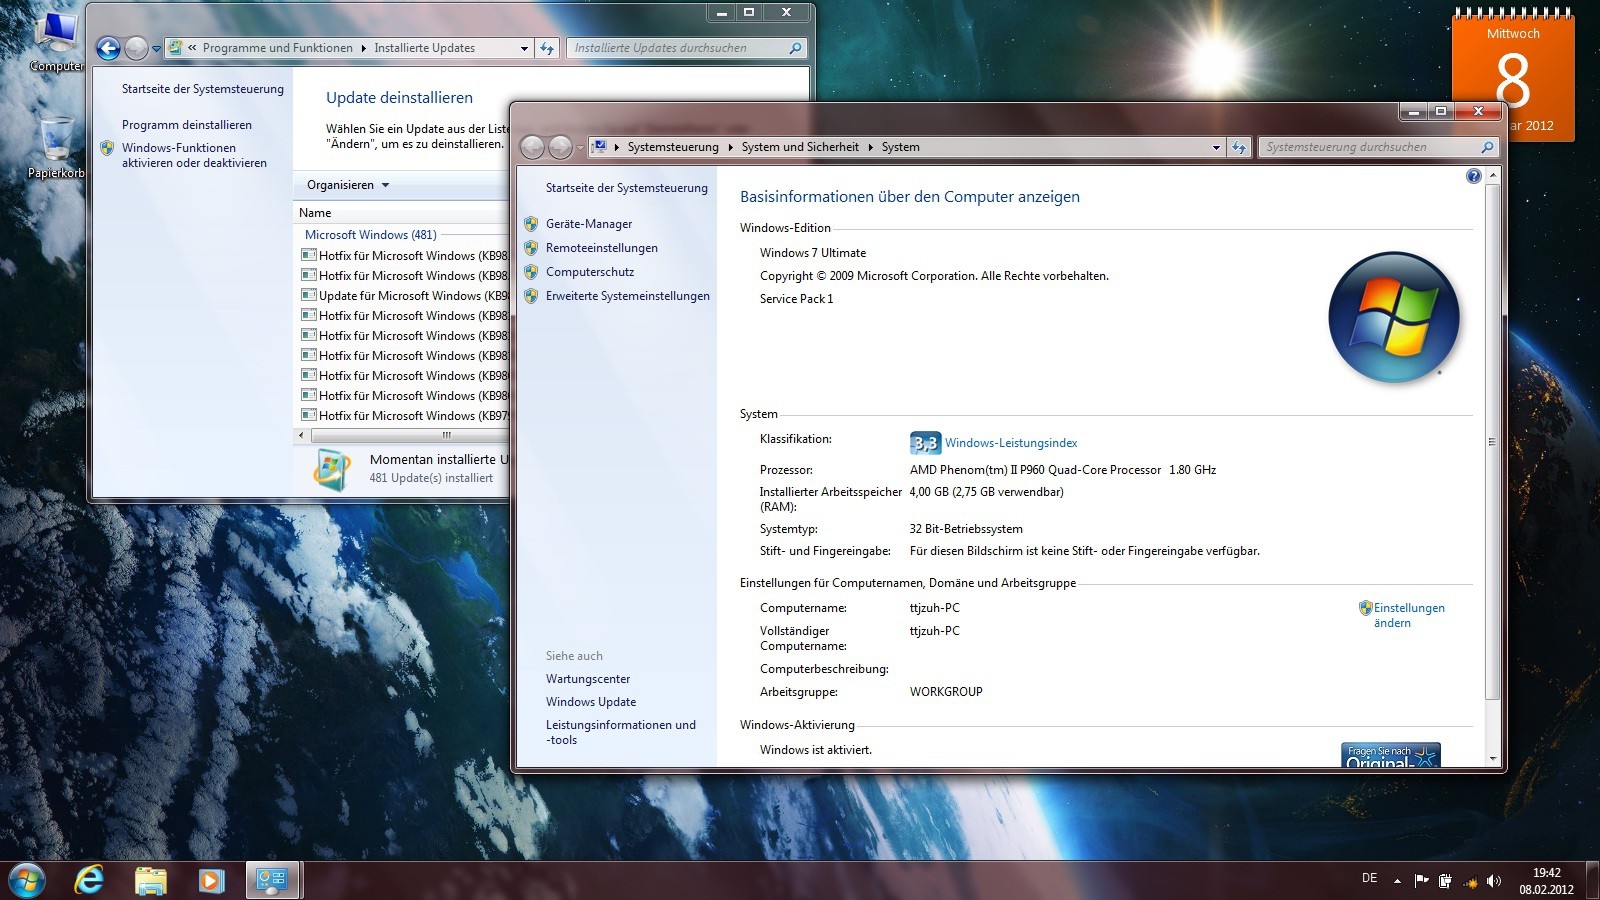Open Windows Update link in sidebar

pos(591,702)
